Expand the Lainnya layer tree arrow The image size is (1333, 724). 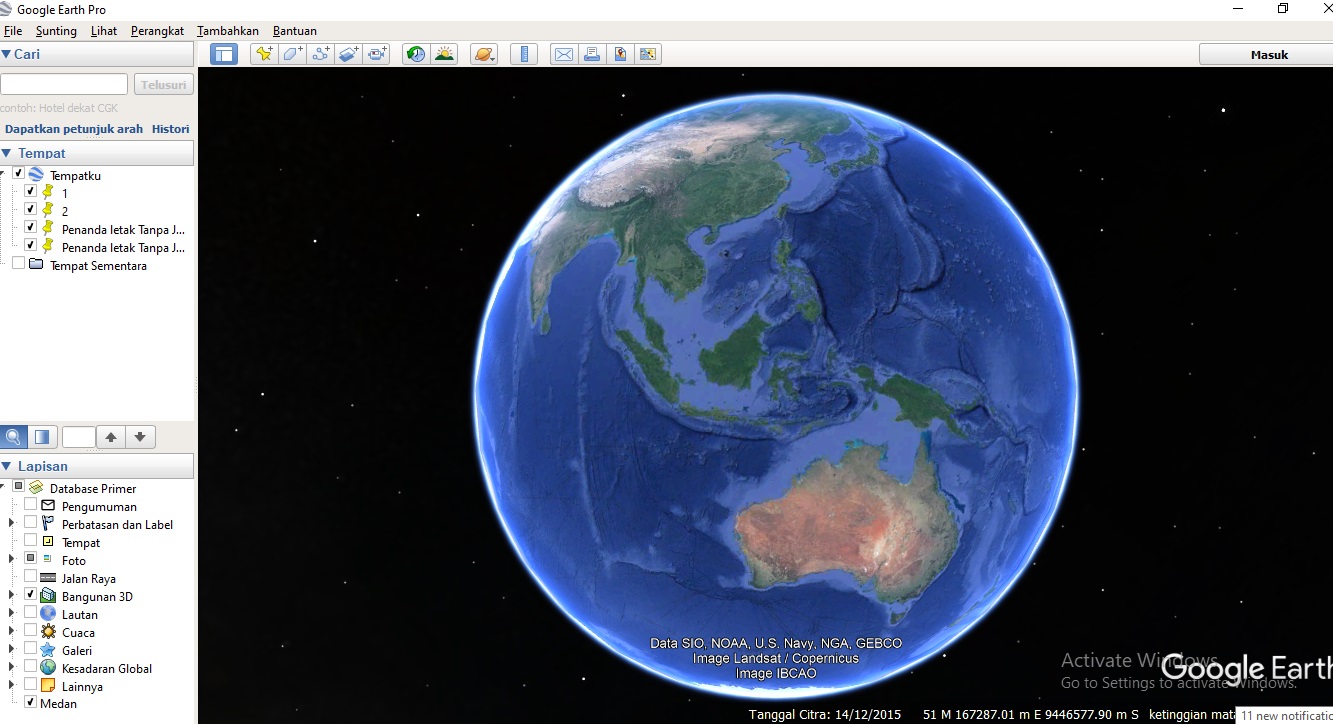tap(12, 685)
